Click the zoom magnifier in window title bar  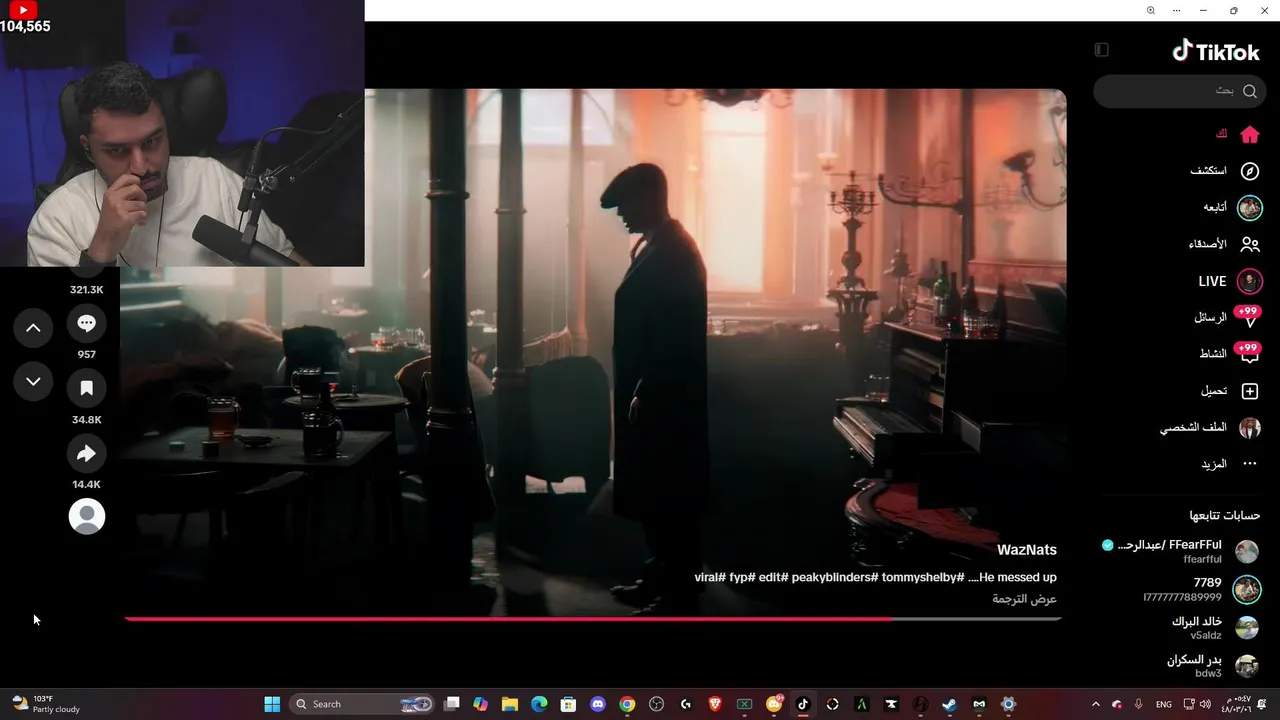(x=1151, y=10)
